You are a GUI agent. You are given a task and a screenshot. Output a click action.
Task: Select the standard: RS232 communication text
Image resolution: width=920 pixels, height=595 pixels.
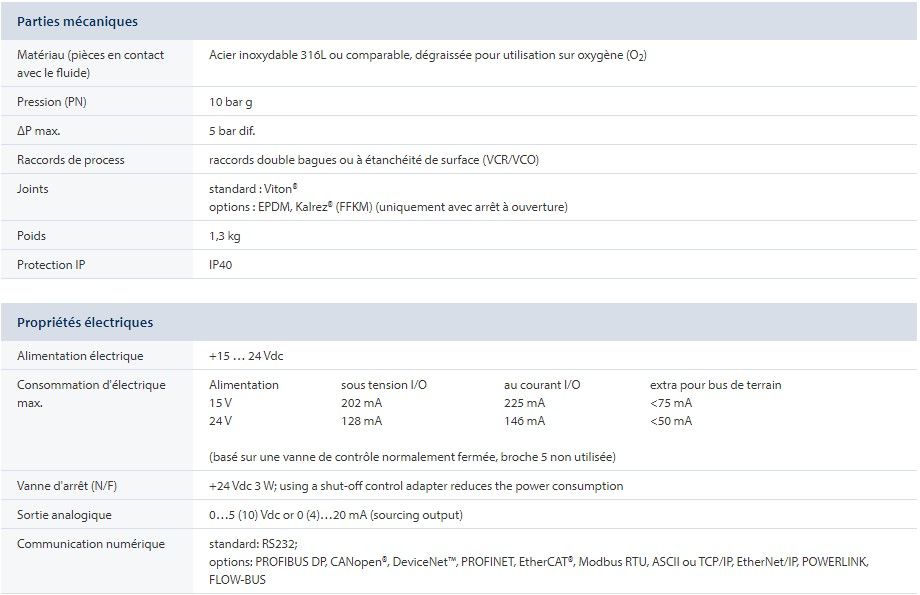(x=253, y=544)
